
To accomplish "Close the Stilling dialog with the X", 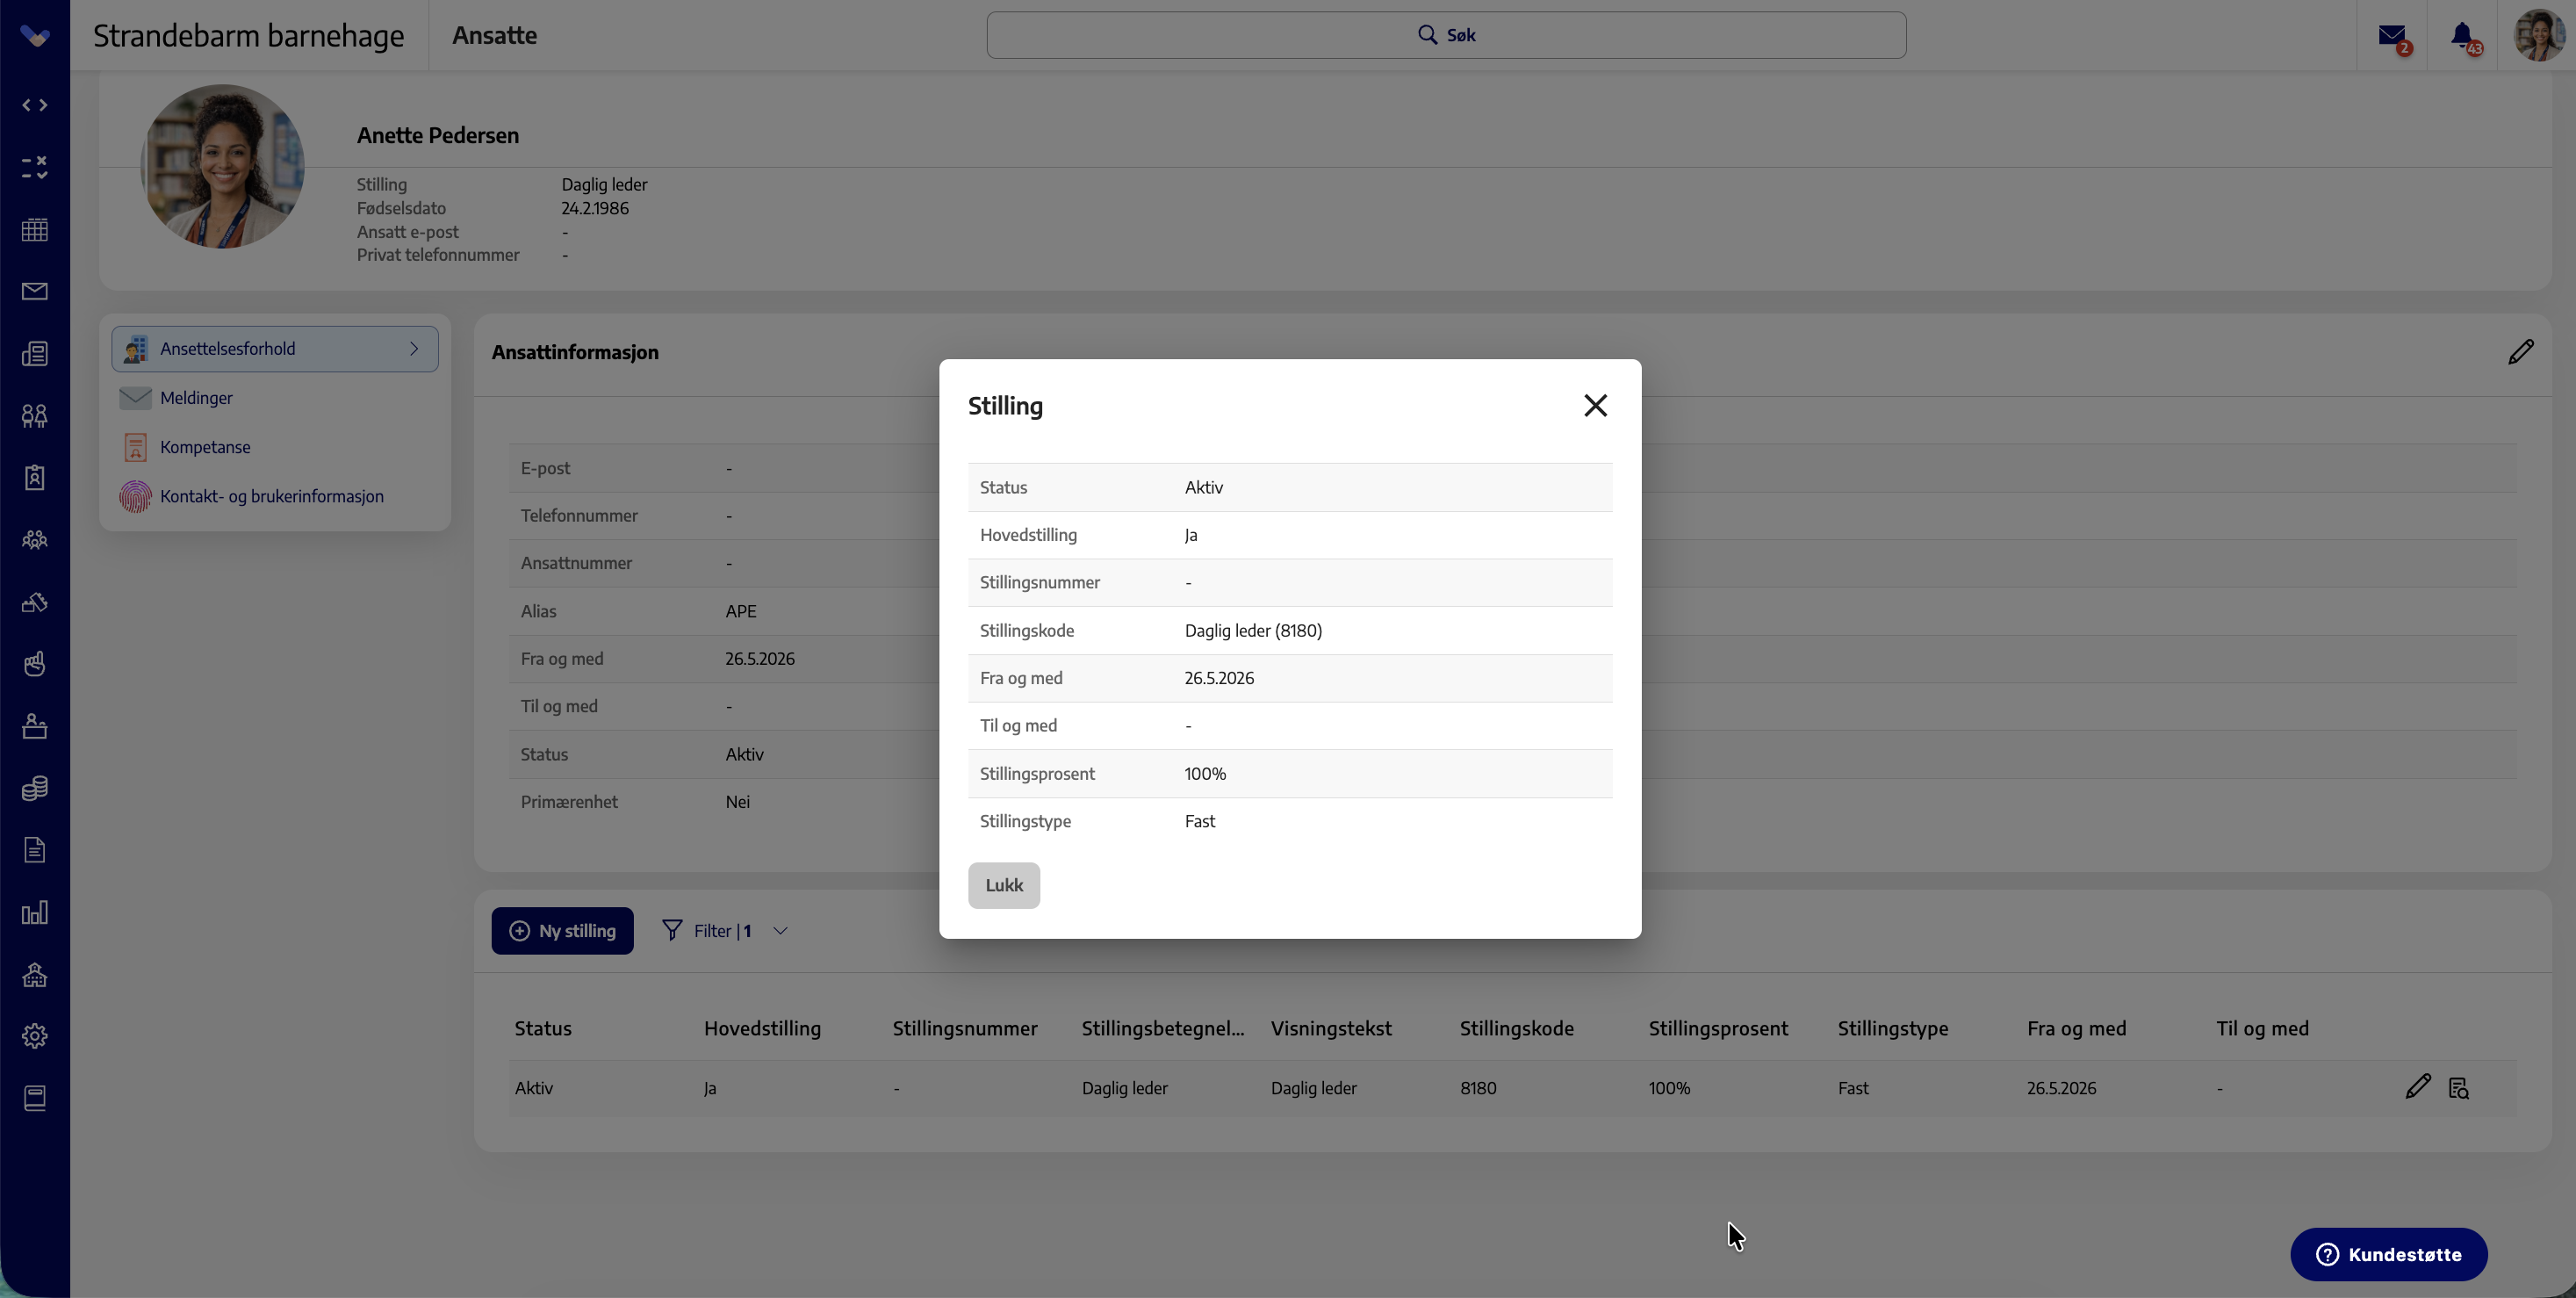I will (1595, 405).
